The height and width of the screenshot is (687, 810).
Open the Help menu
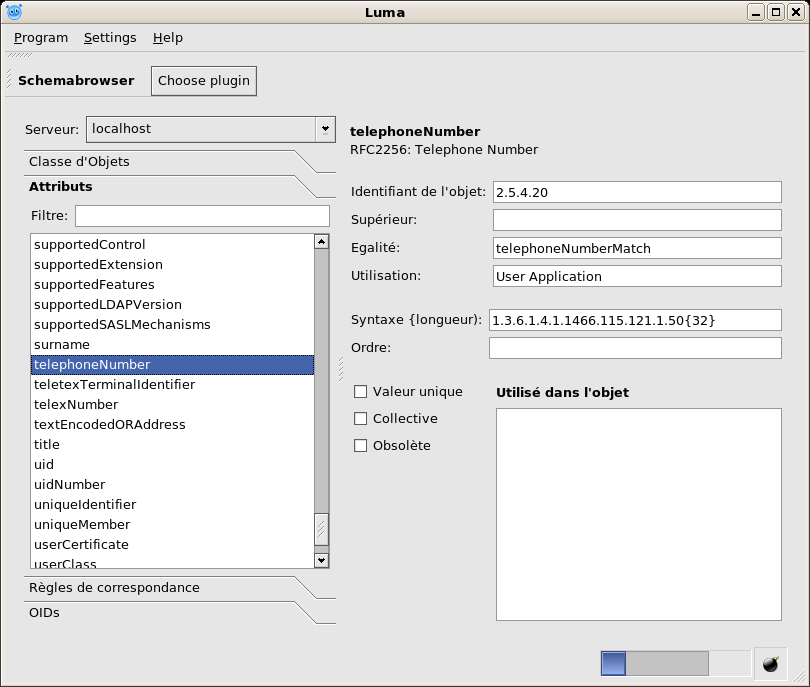coord(168,38)
